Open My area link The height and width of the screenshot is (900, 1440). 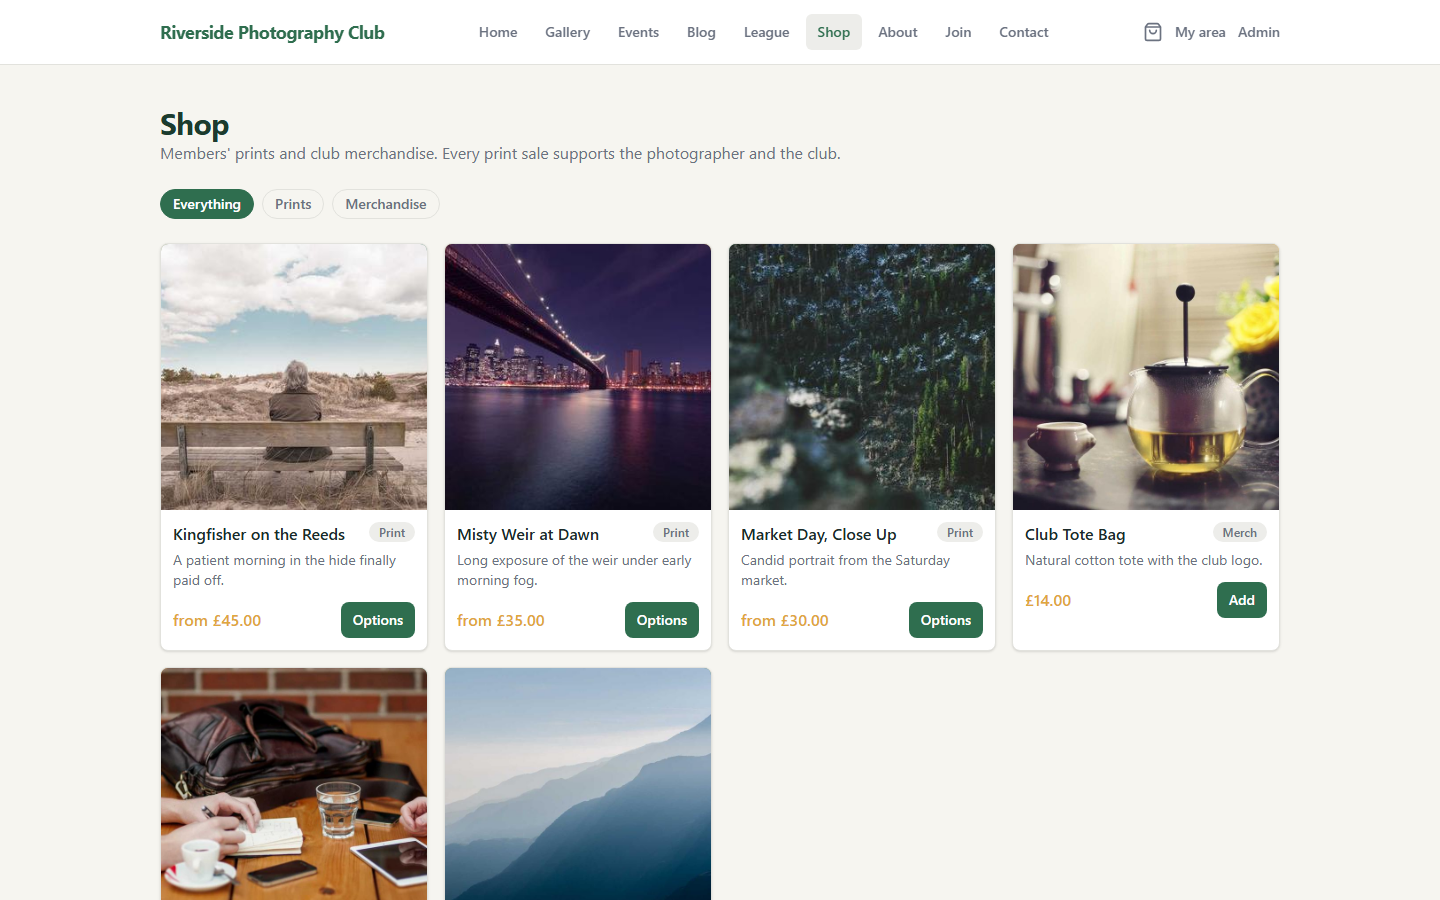pos(1200,32)
